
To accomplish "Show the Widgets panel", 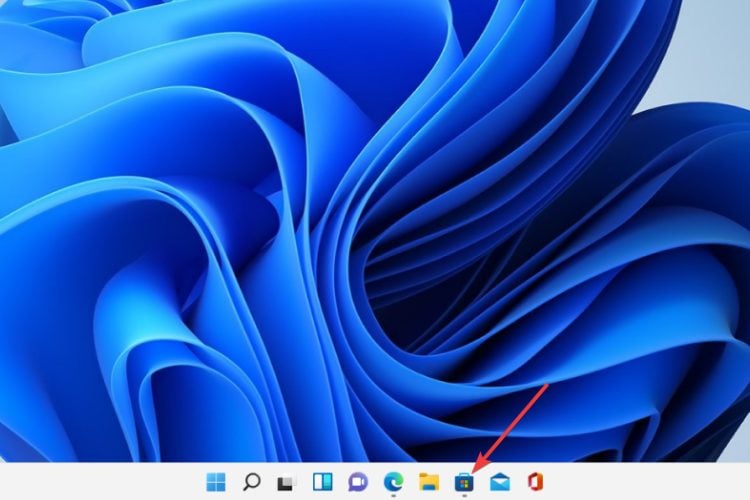I will pyautogui.click(x=323, y=482).
